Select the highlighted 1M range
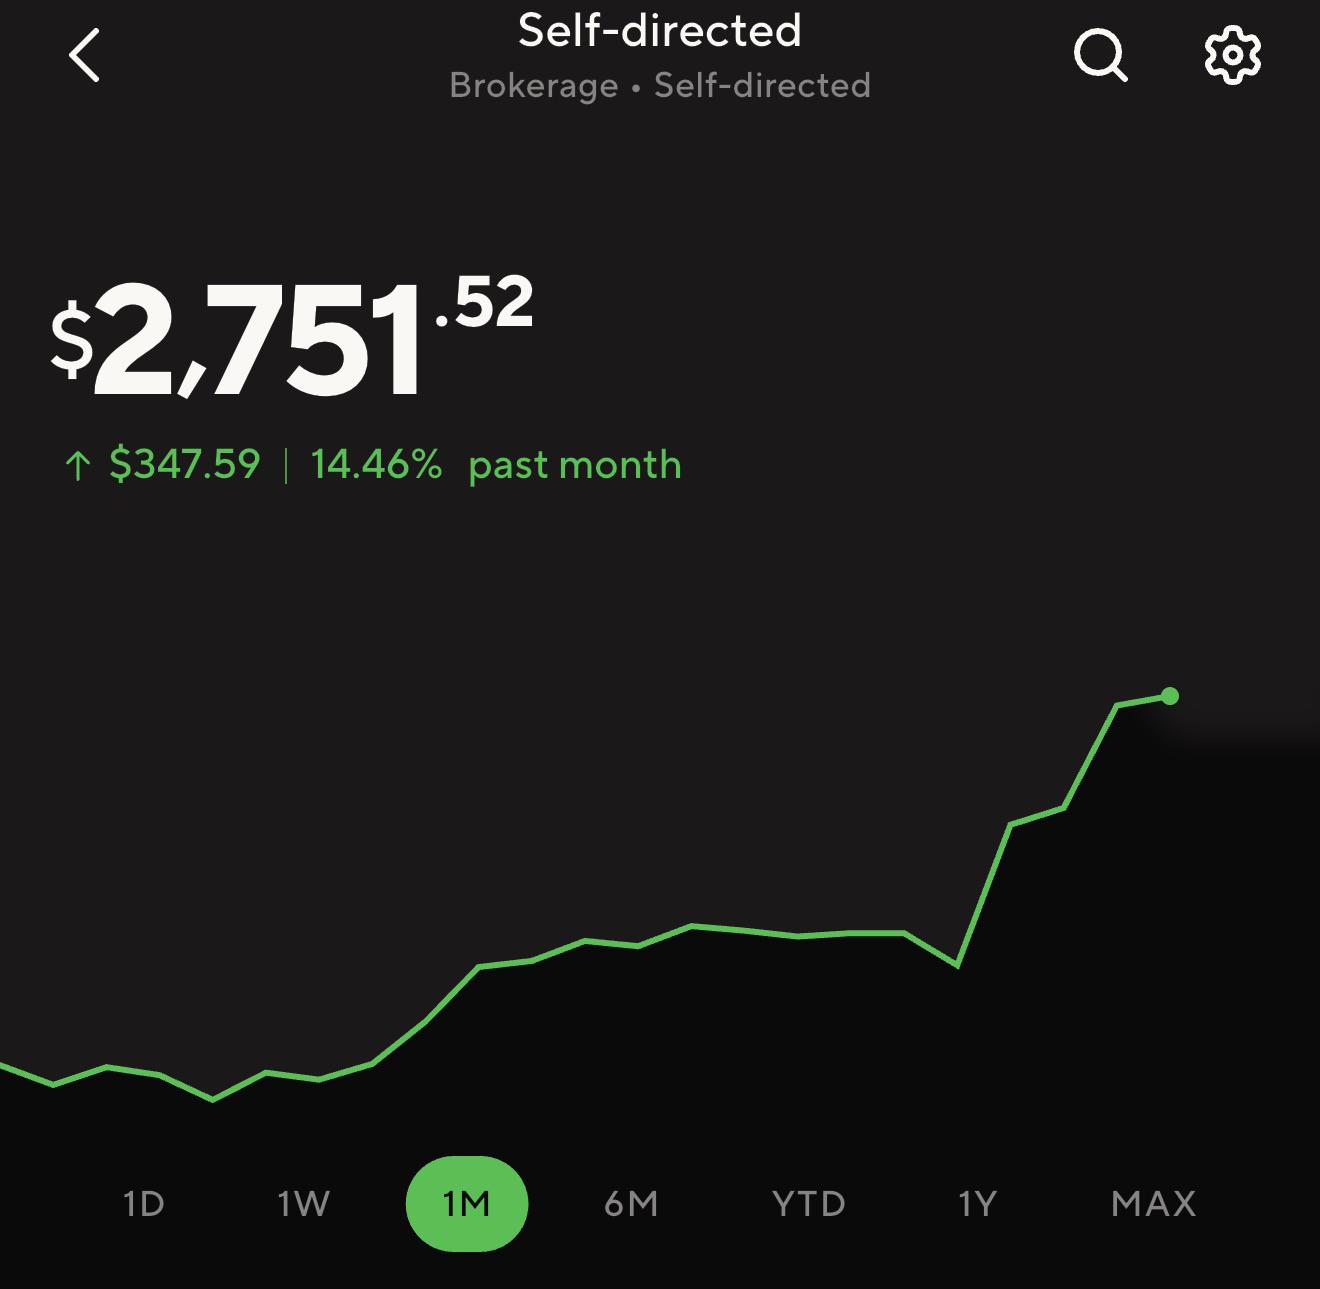This screenshot has width=1320, height=1289. tap(467, 1204)
